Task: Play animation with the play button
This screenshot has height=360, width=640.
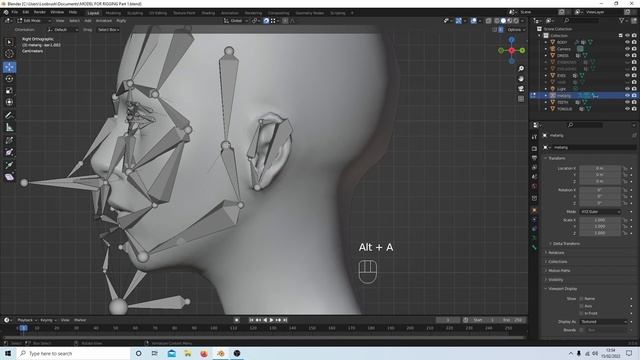Action: 272,320
